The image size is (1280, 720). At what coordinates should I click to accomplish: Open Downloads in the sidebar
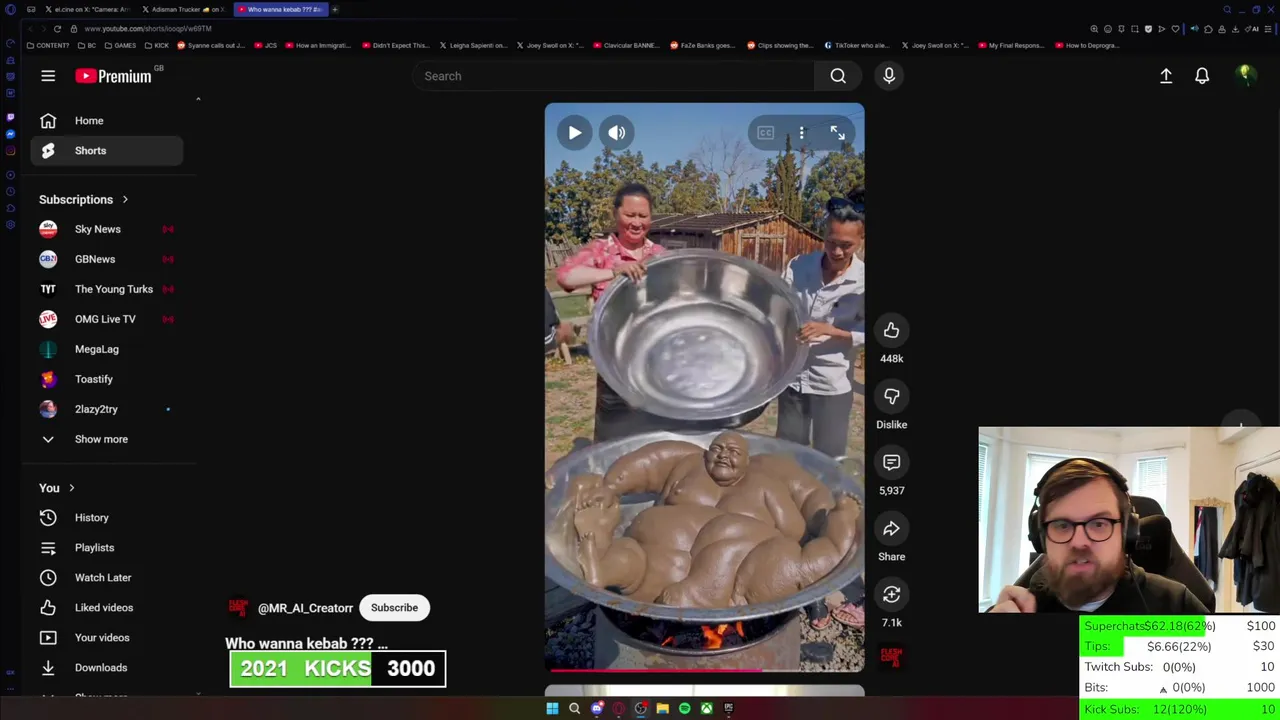(107, 668)
